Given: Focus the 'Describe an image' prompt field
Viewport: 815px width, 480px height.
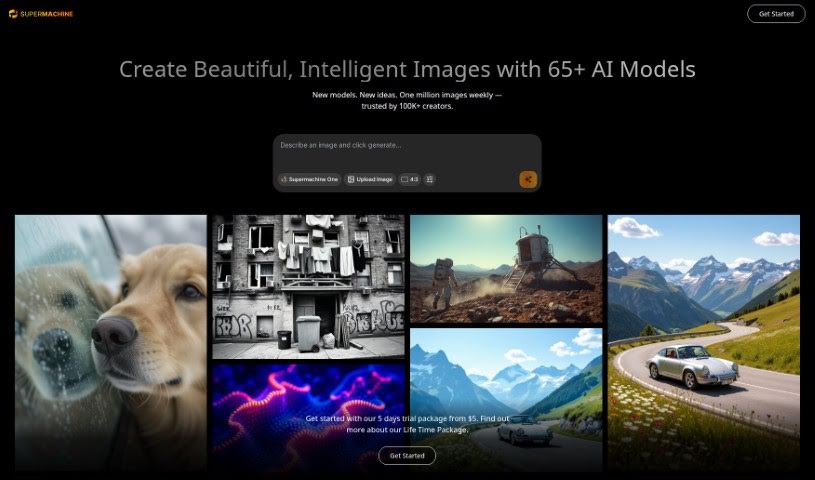Looking at the screenshot, I should point(407,152).
